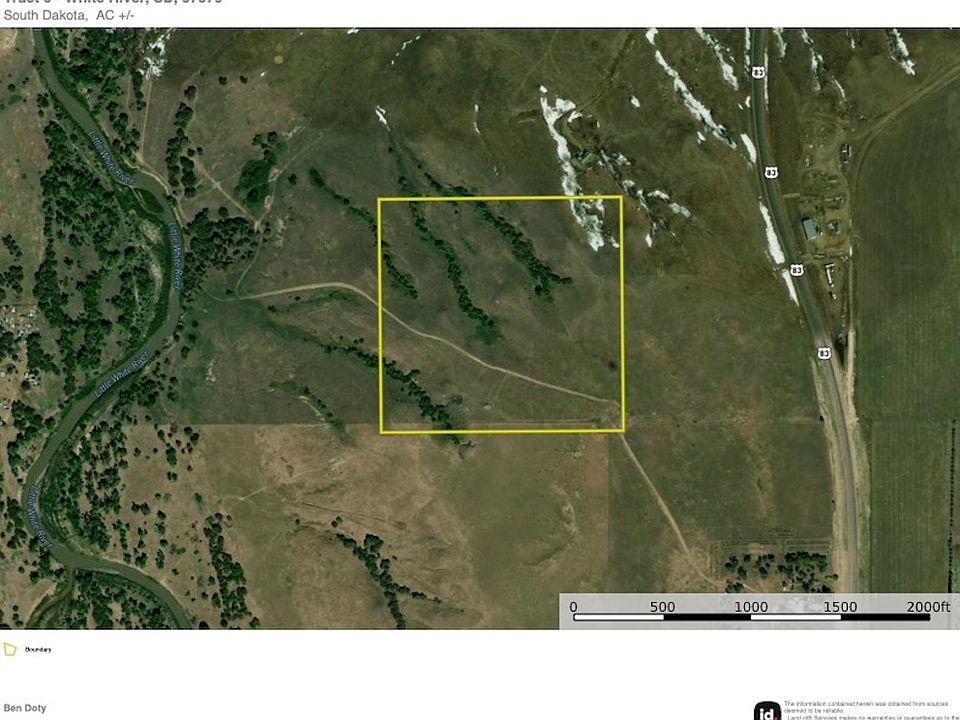Click the black 'id.' logo icon

767,711
